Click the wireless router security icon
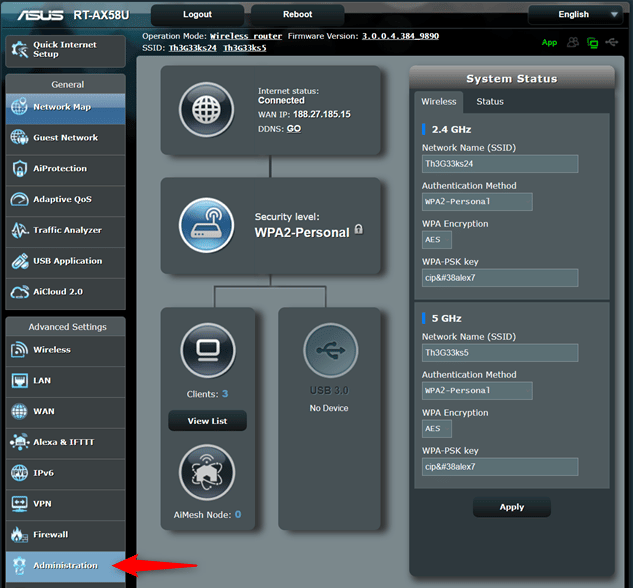Image resolution: width=633 pixels, height=588 pixels. [x=206, y=225]
